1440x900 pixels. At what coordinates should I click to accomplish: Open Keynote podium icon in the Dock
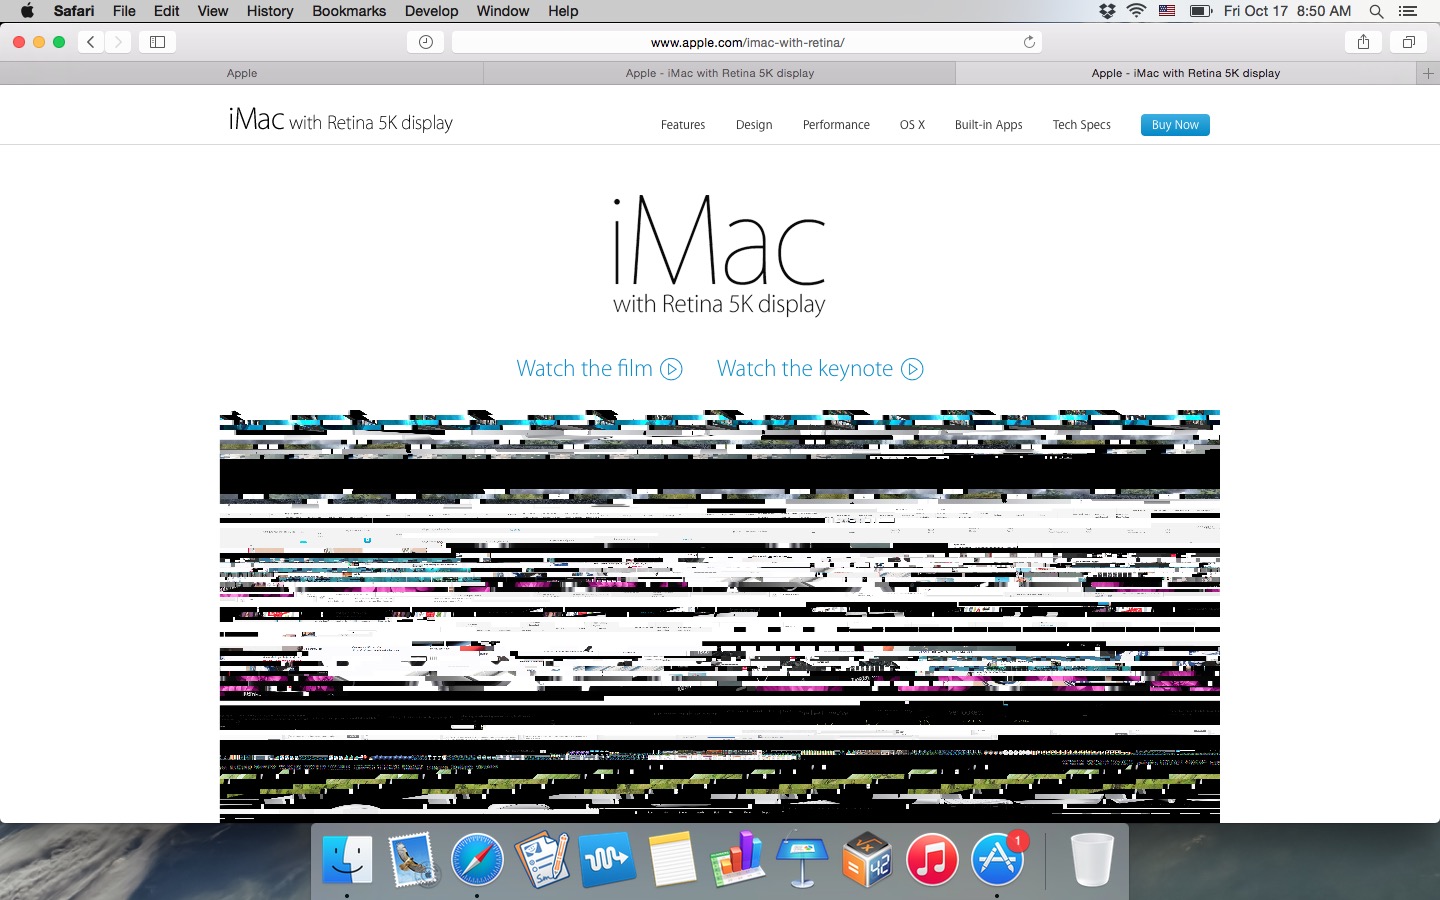tap(802, 860)
